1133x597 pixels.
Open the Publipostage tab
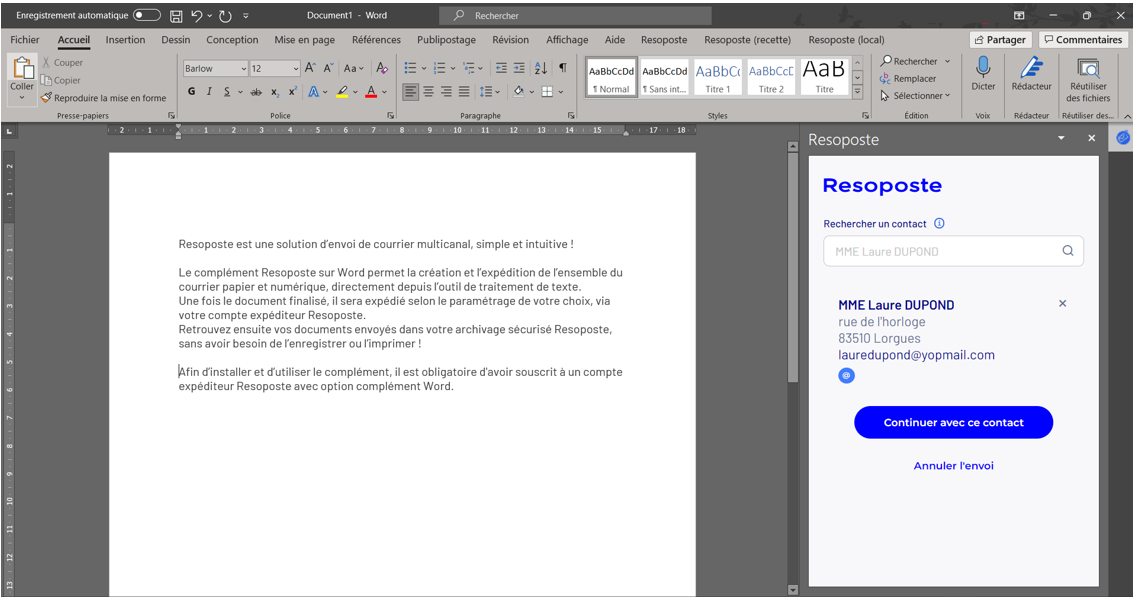[x=446, y=40]
